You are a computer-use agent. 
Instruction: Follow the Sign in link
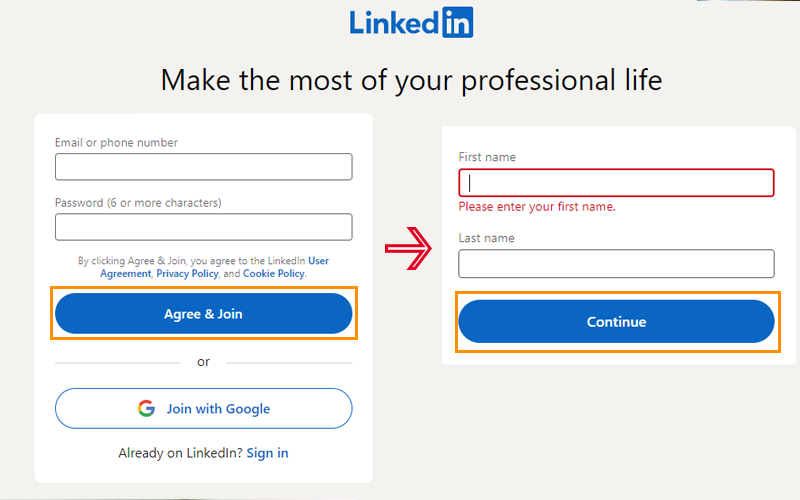[267, 453]
